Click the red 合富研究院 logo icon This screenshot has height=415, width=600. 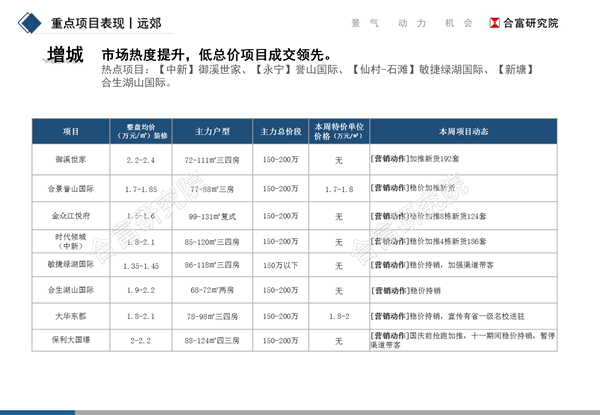[494, 23]
